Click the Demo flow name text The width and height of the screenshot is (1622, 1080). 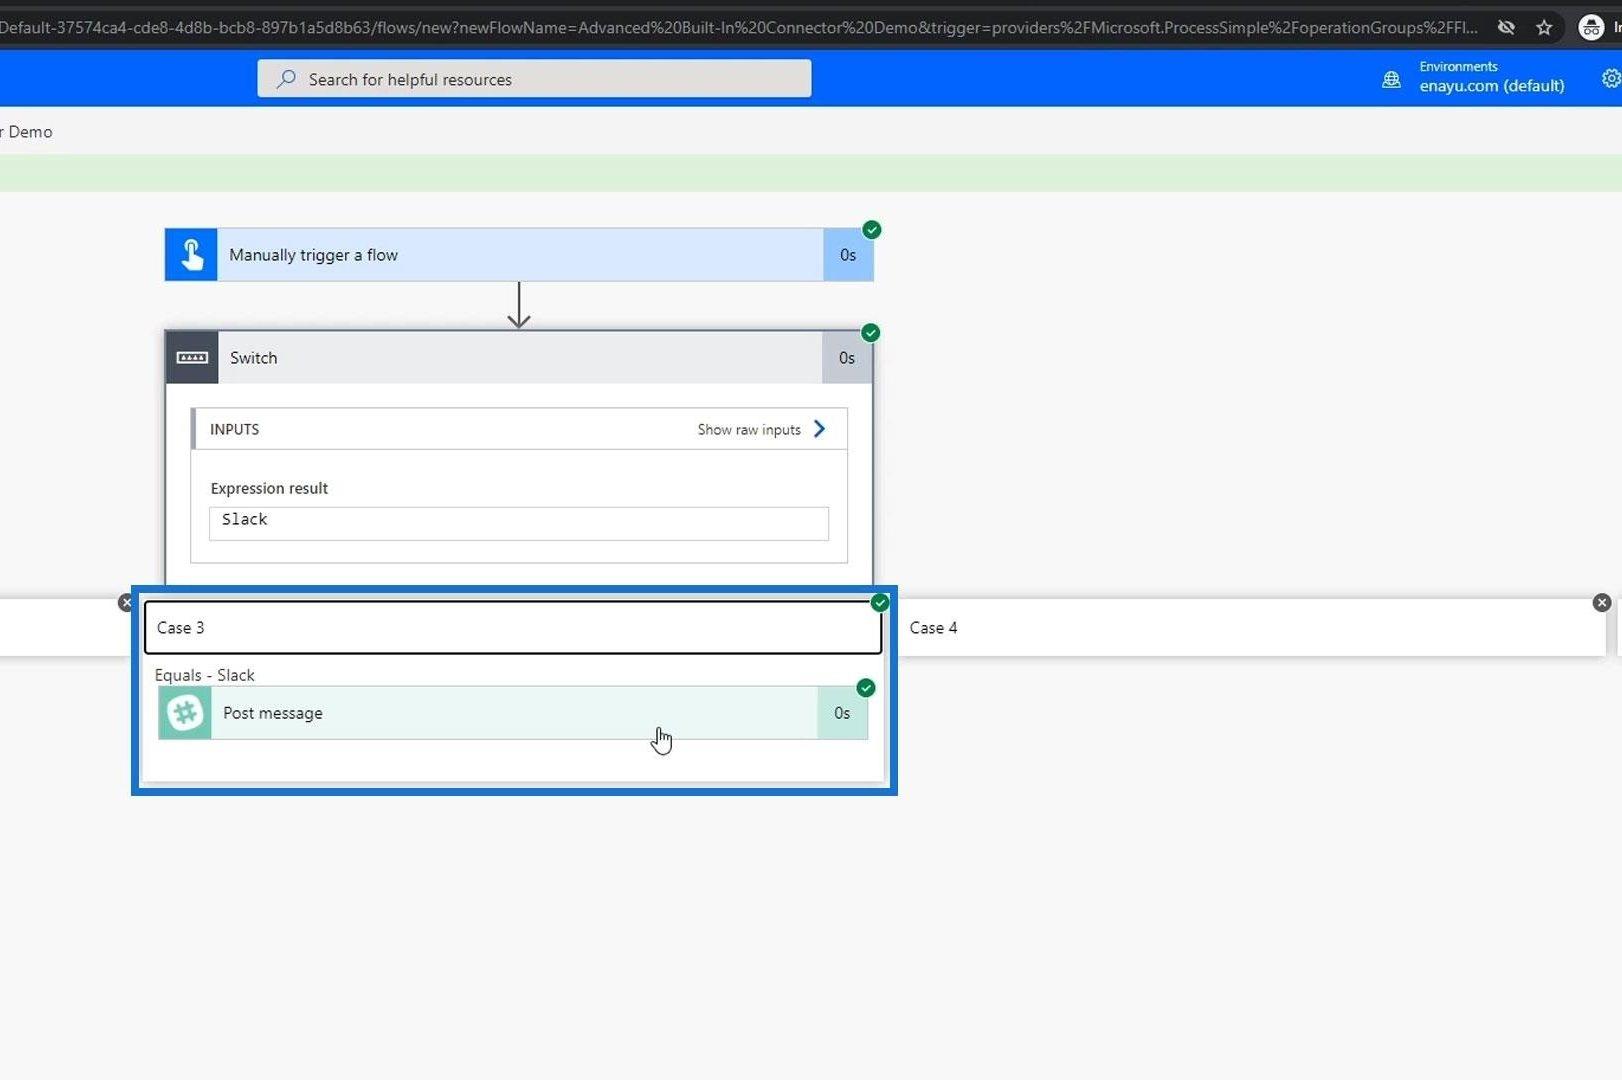pyautogui.click(x=30, y=132)
